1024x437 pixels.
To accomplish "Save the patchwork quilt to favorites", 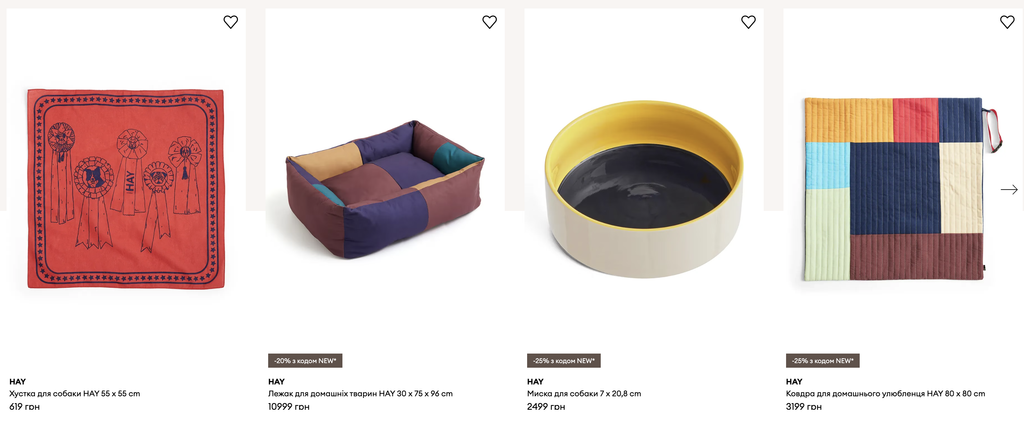I will click(x=1007, y=22).
